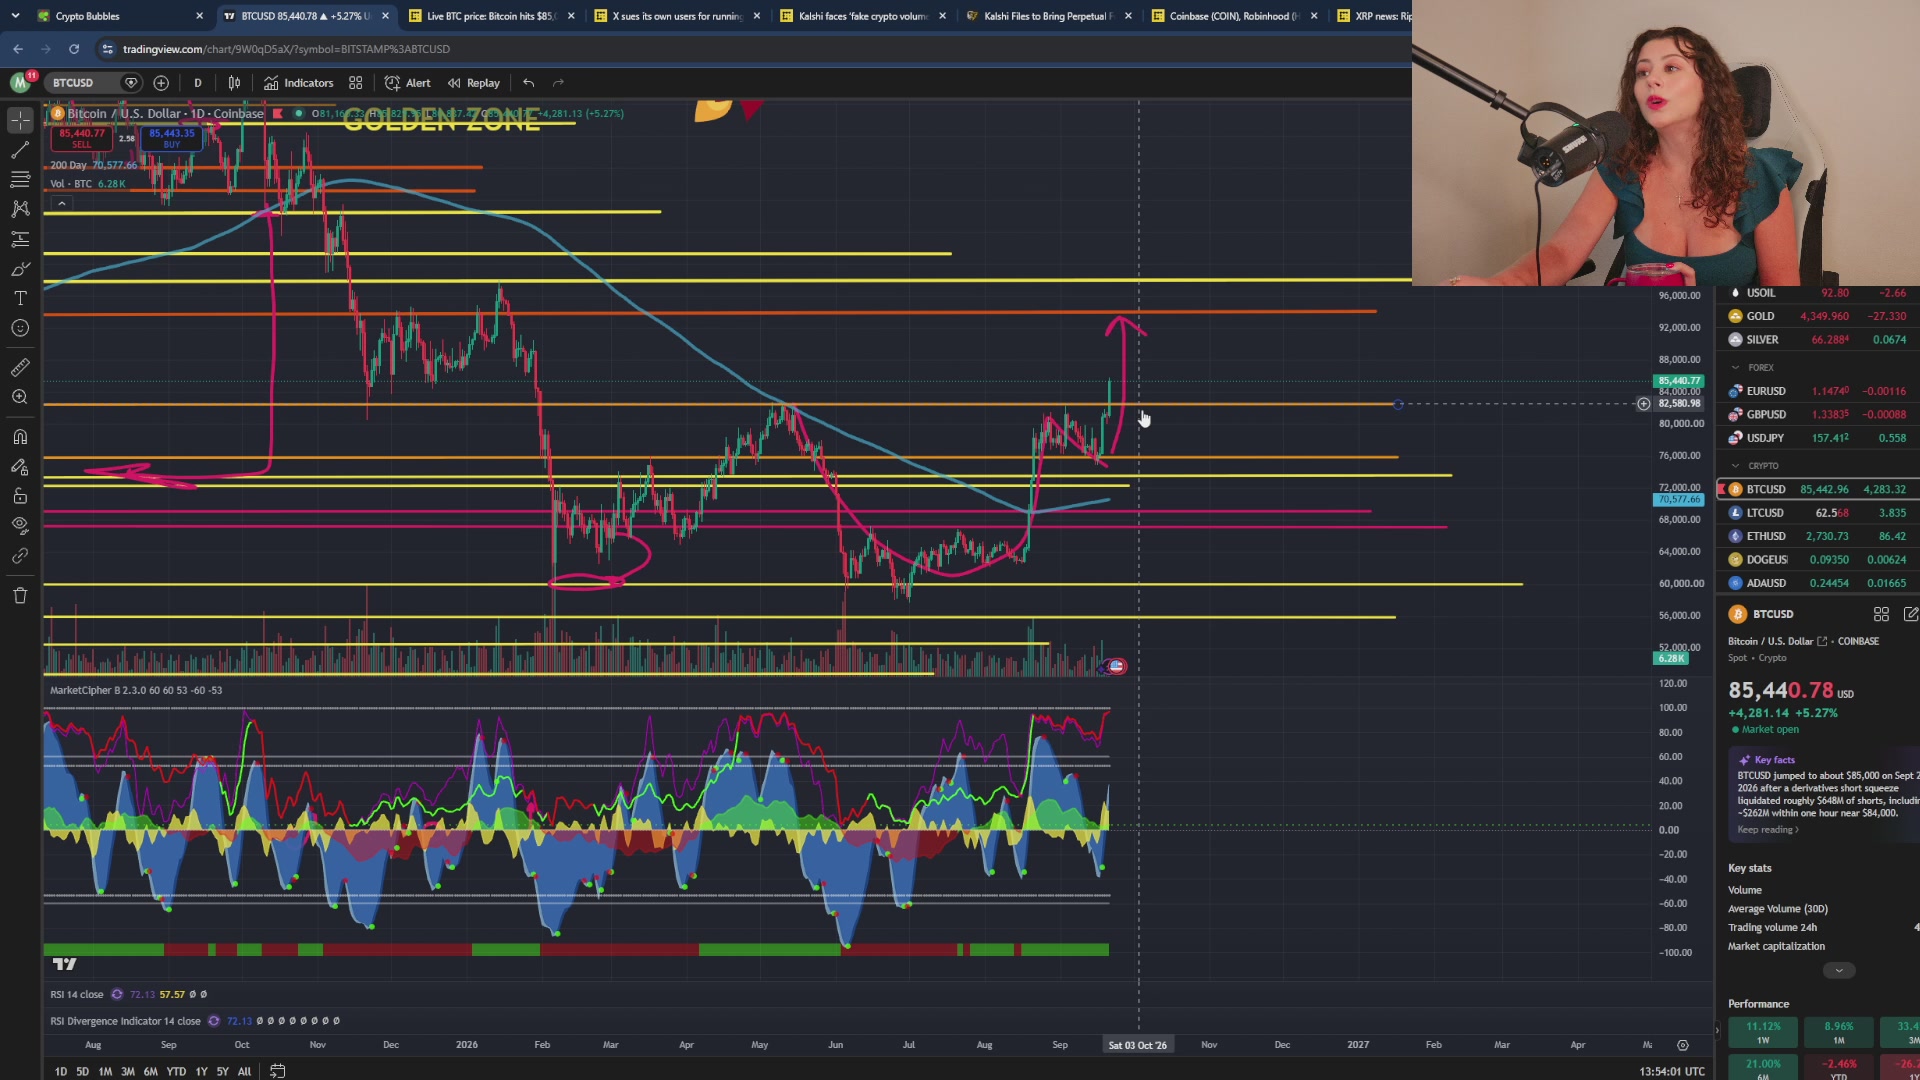Select the Text annotation tool
1920x1080 pixels.
pos(20,299)
